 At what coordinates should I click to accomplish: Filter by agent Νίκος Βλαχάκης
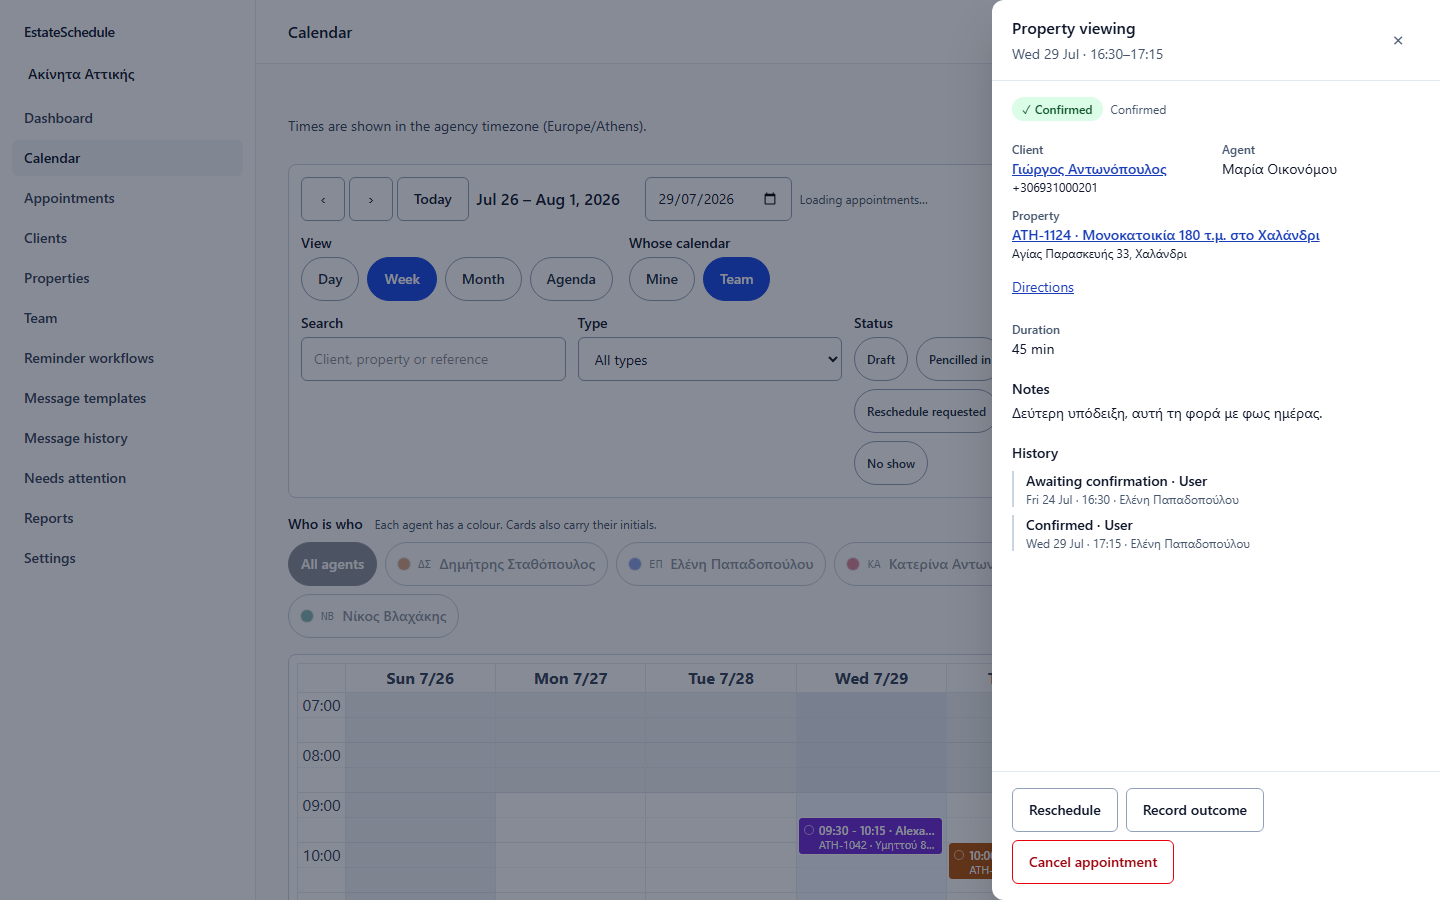(373, 616)
